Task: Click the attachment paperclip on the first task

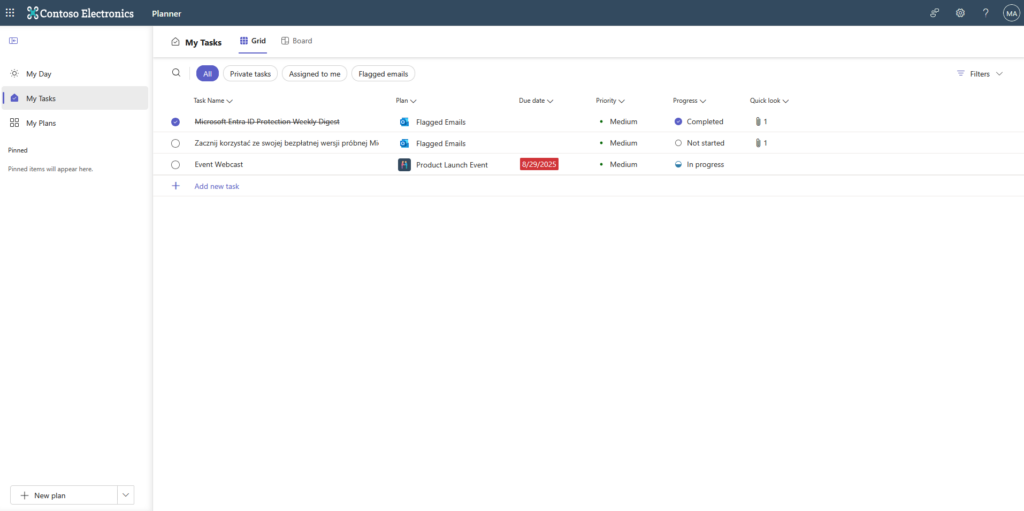Action: [758, 122]
